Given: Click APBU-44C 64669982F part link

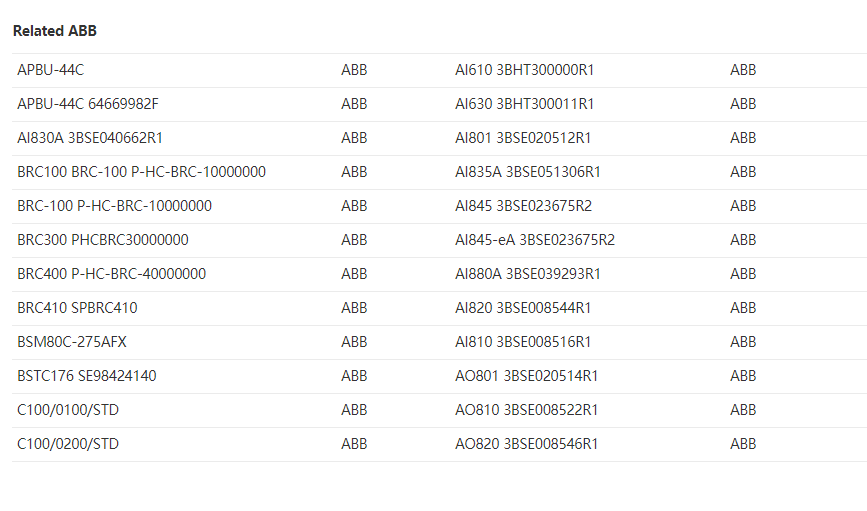Looking at the screenshot, I should (88, 104).
